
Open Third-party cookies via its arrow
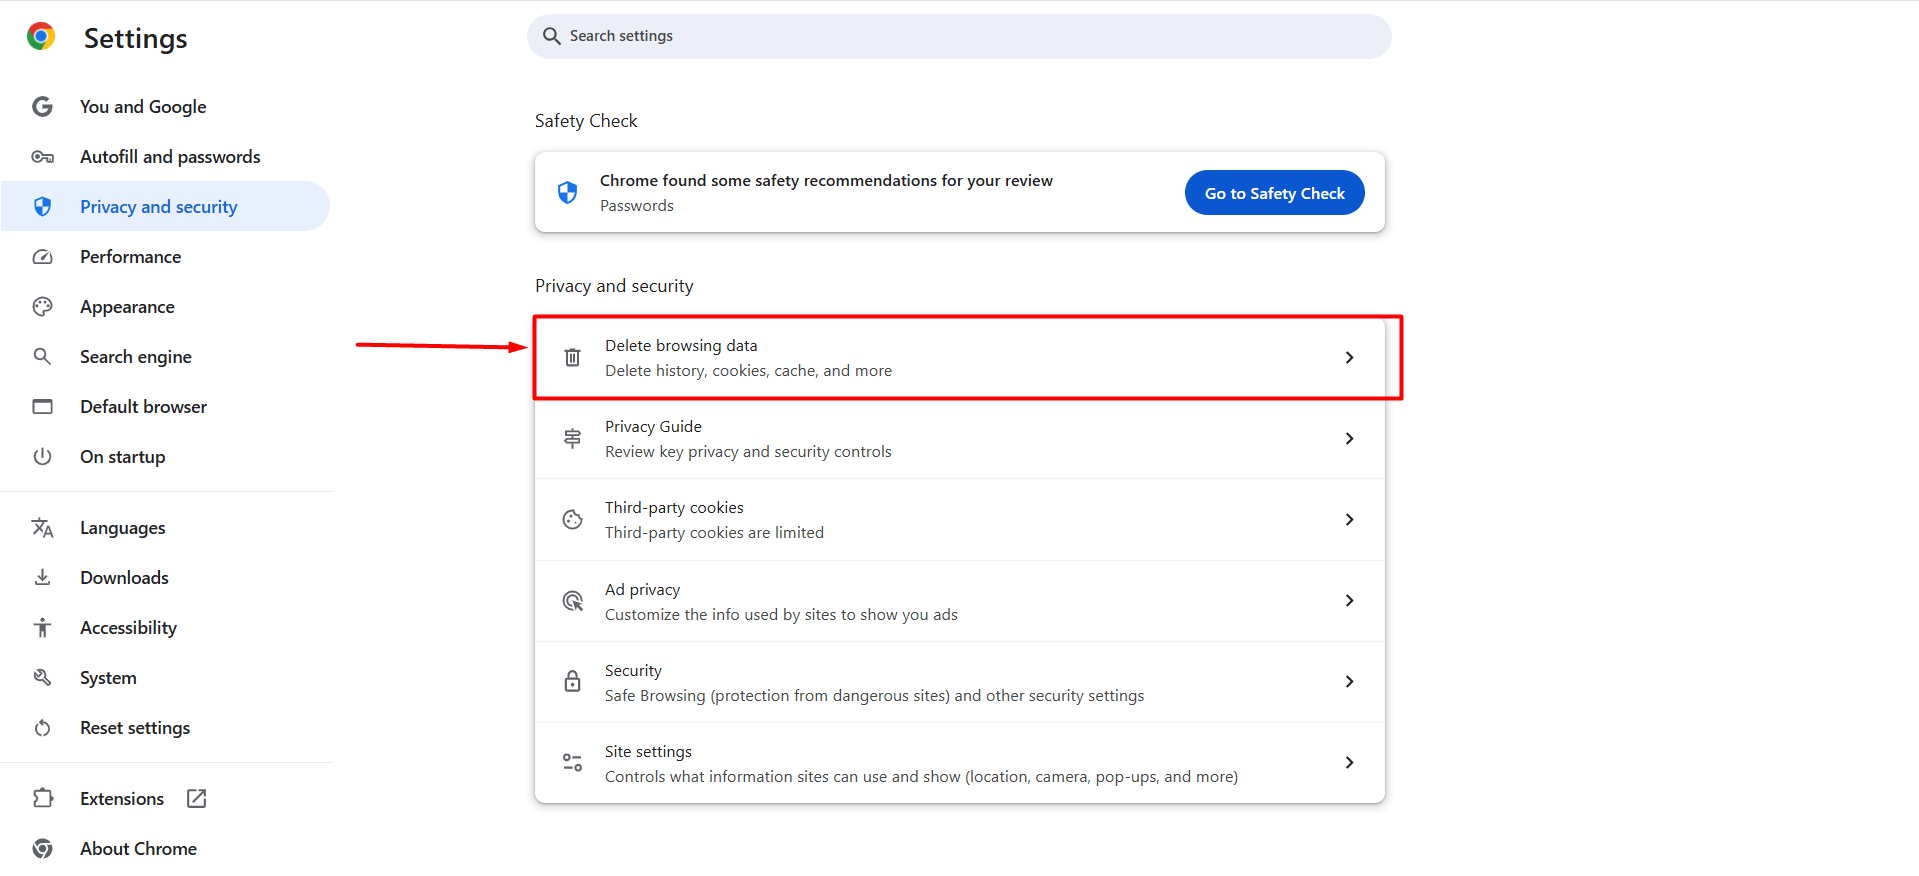(1349, 519)
